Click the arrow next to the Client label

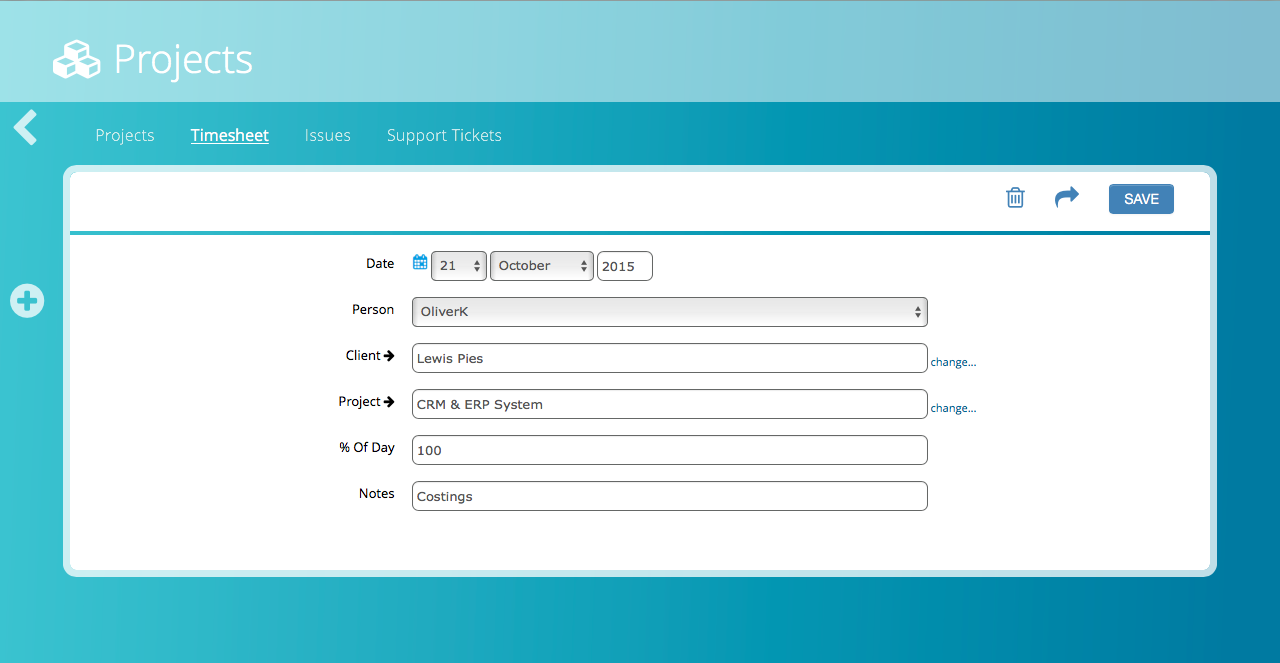pos(389,355)
